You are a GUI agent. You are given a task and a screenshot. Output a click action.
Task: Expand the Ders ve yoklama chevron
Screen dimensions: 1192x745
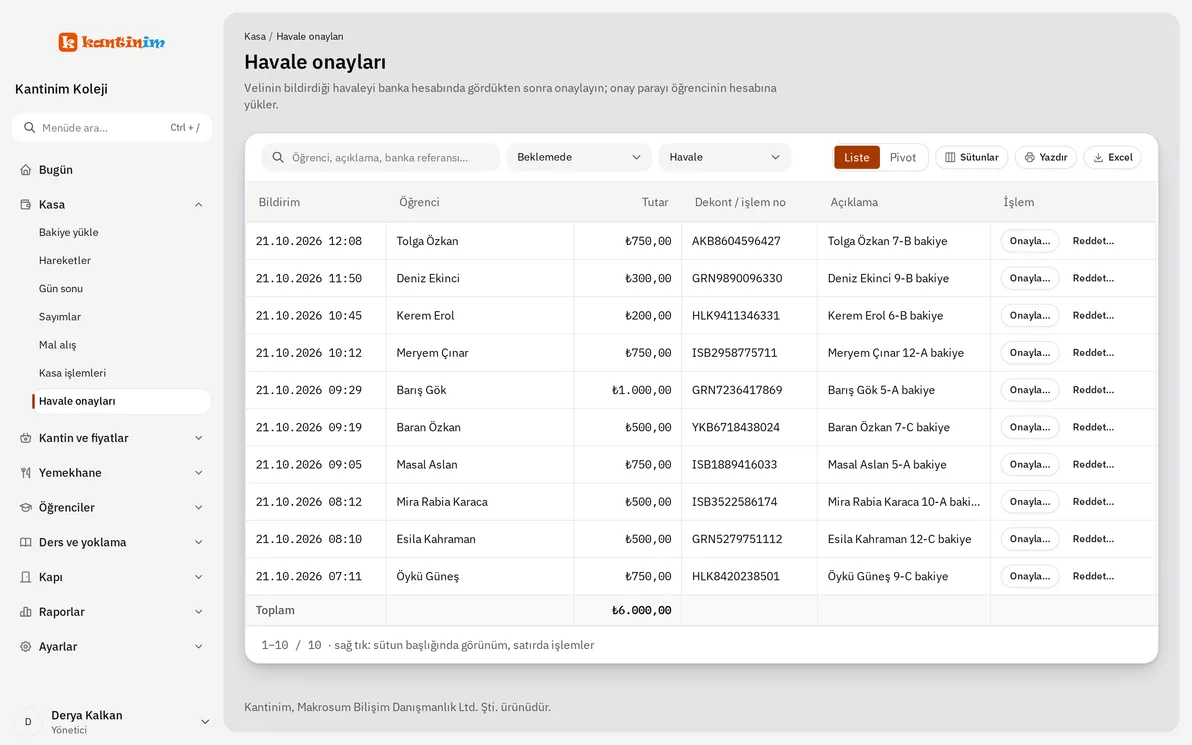pos(198,542)
